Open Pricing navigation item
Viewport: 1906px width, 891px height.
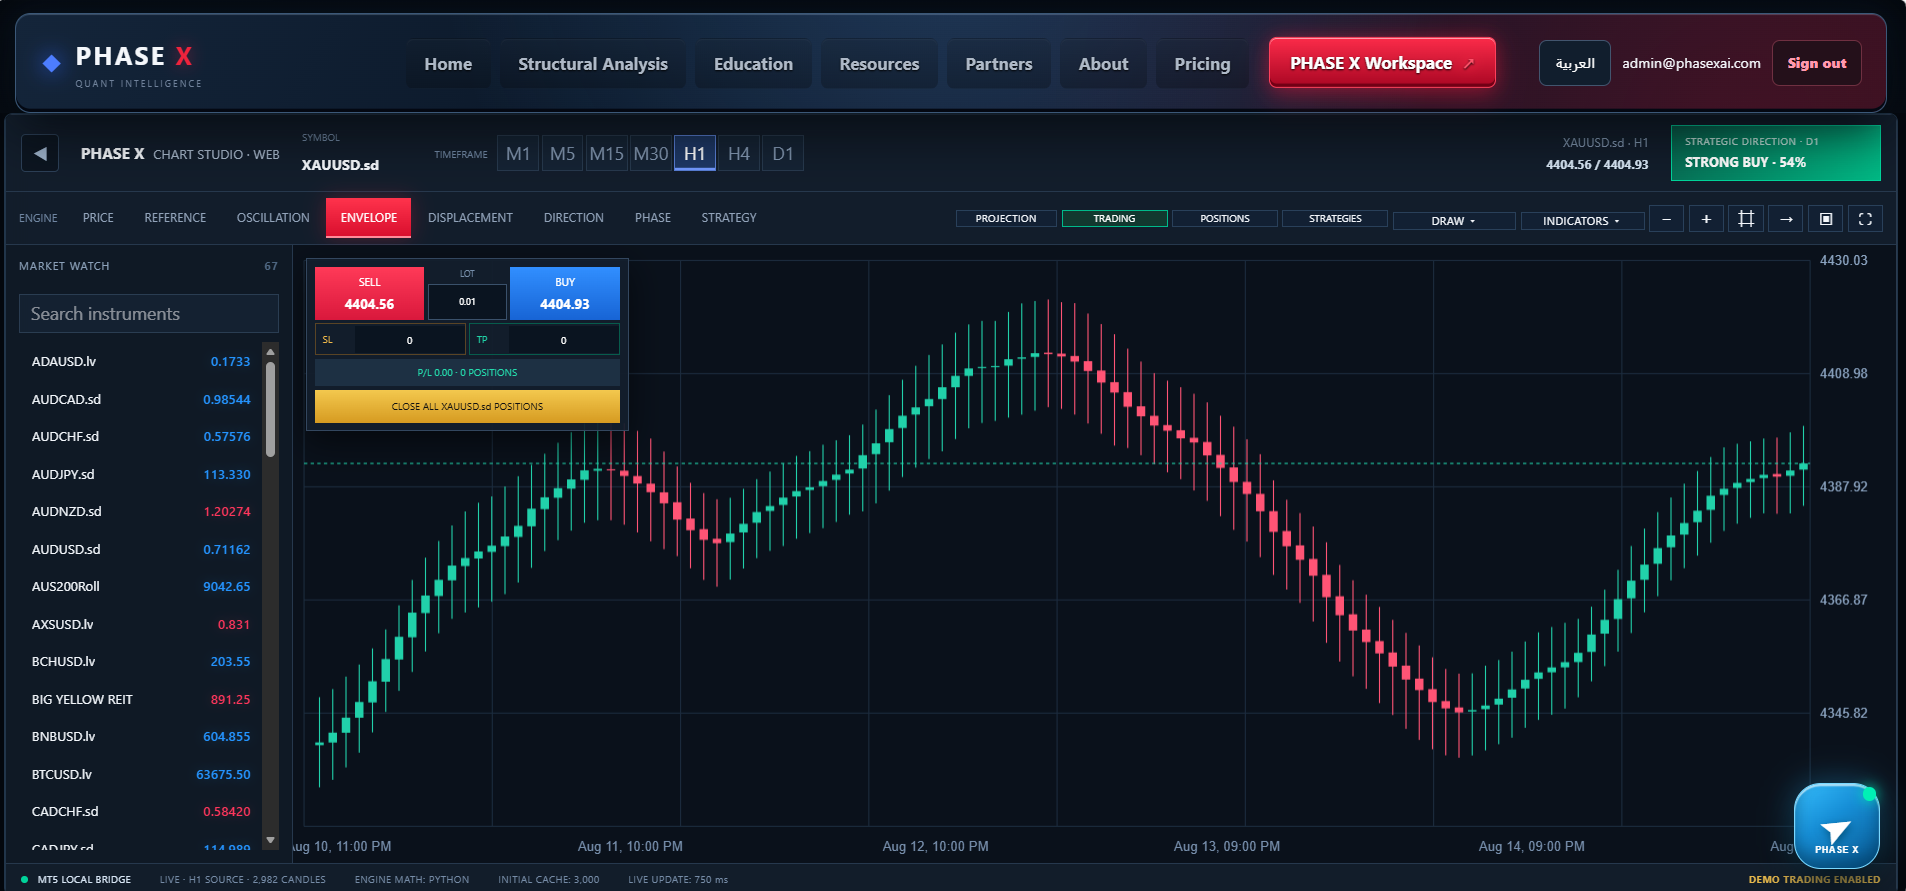click(x=1202, y=64)
